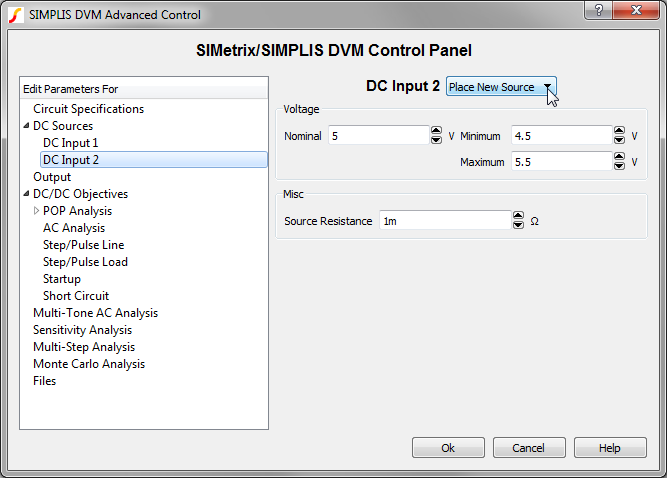This screenshot has width=667, height=478.
Task: Open Monte Carlo Analysis settings
Action: tap(89, 364)
